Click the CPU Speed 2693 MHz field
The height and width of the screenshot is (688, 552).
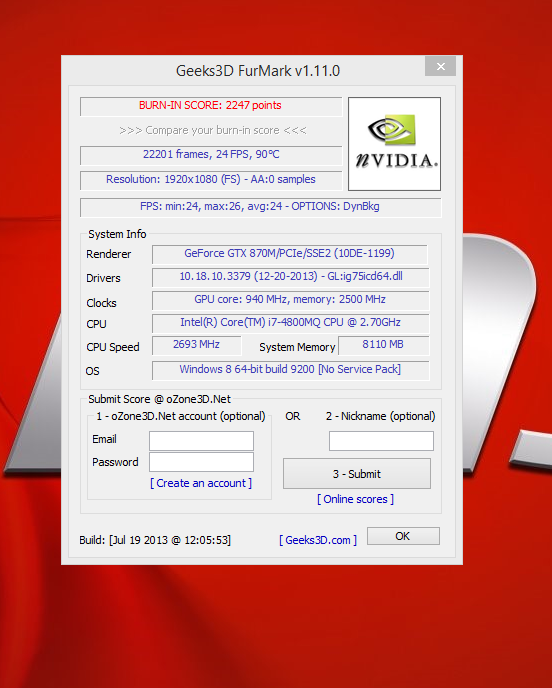pos(197,346)
